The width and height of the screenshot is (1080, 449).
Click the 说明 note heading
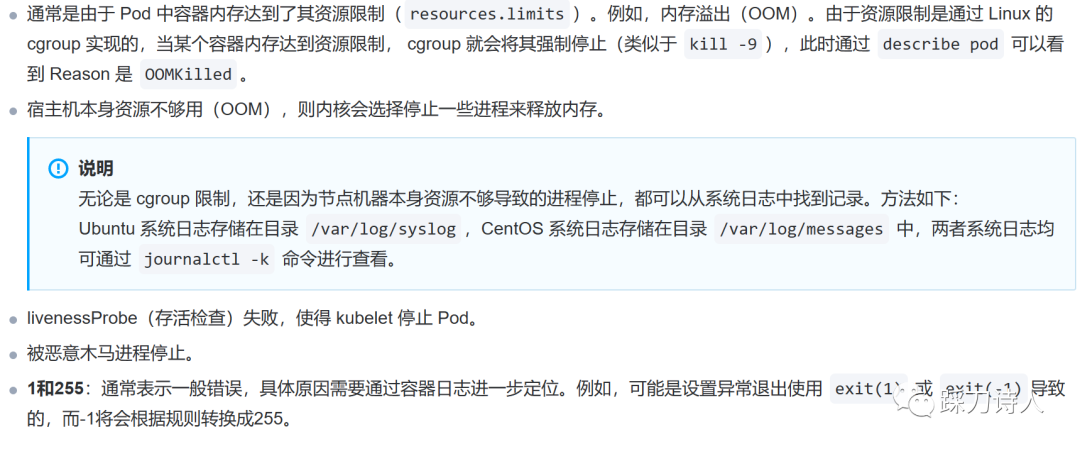pyautogui.click(x=96, y=169)
